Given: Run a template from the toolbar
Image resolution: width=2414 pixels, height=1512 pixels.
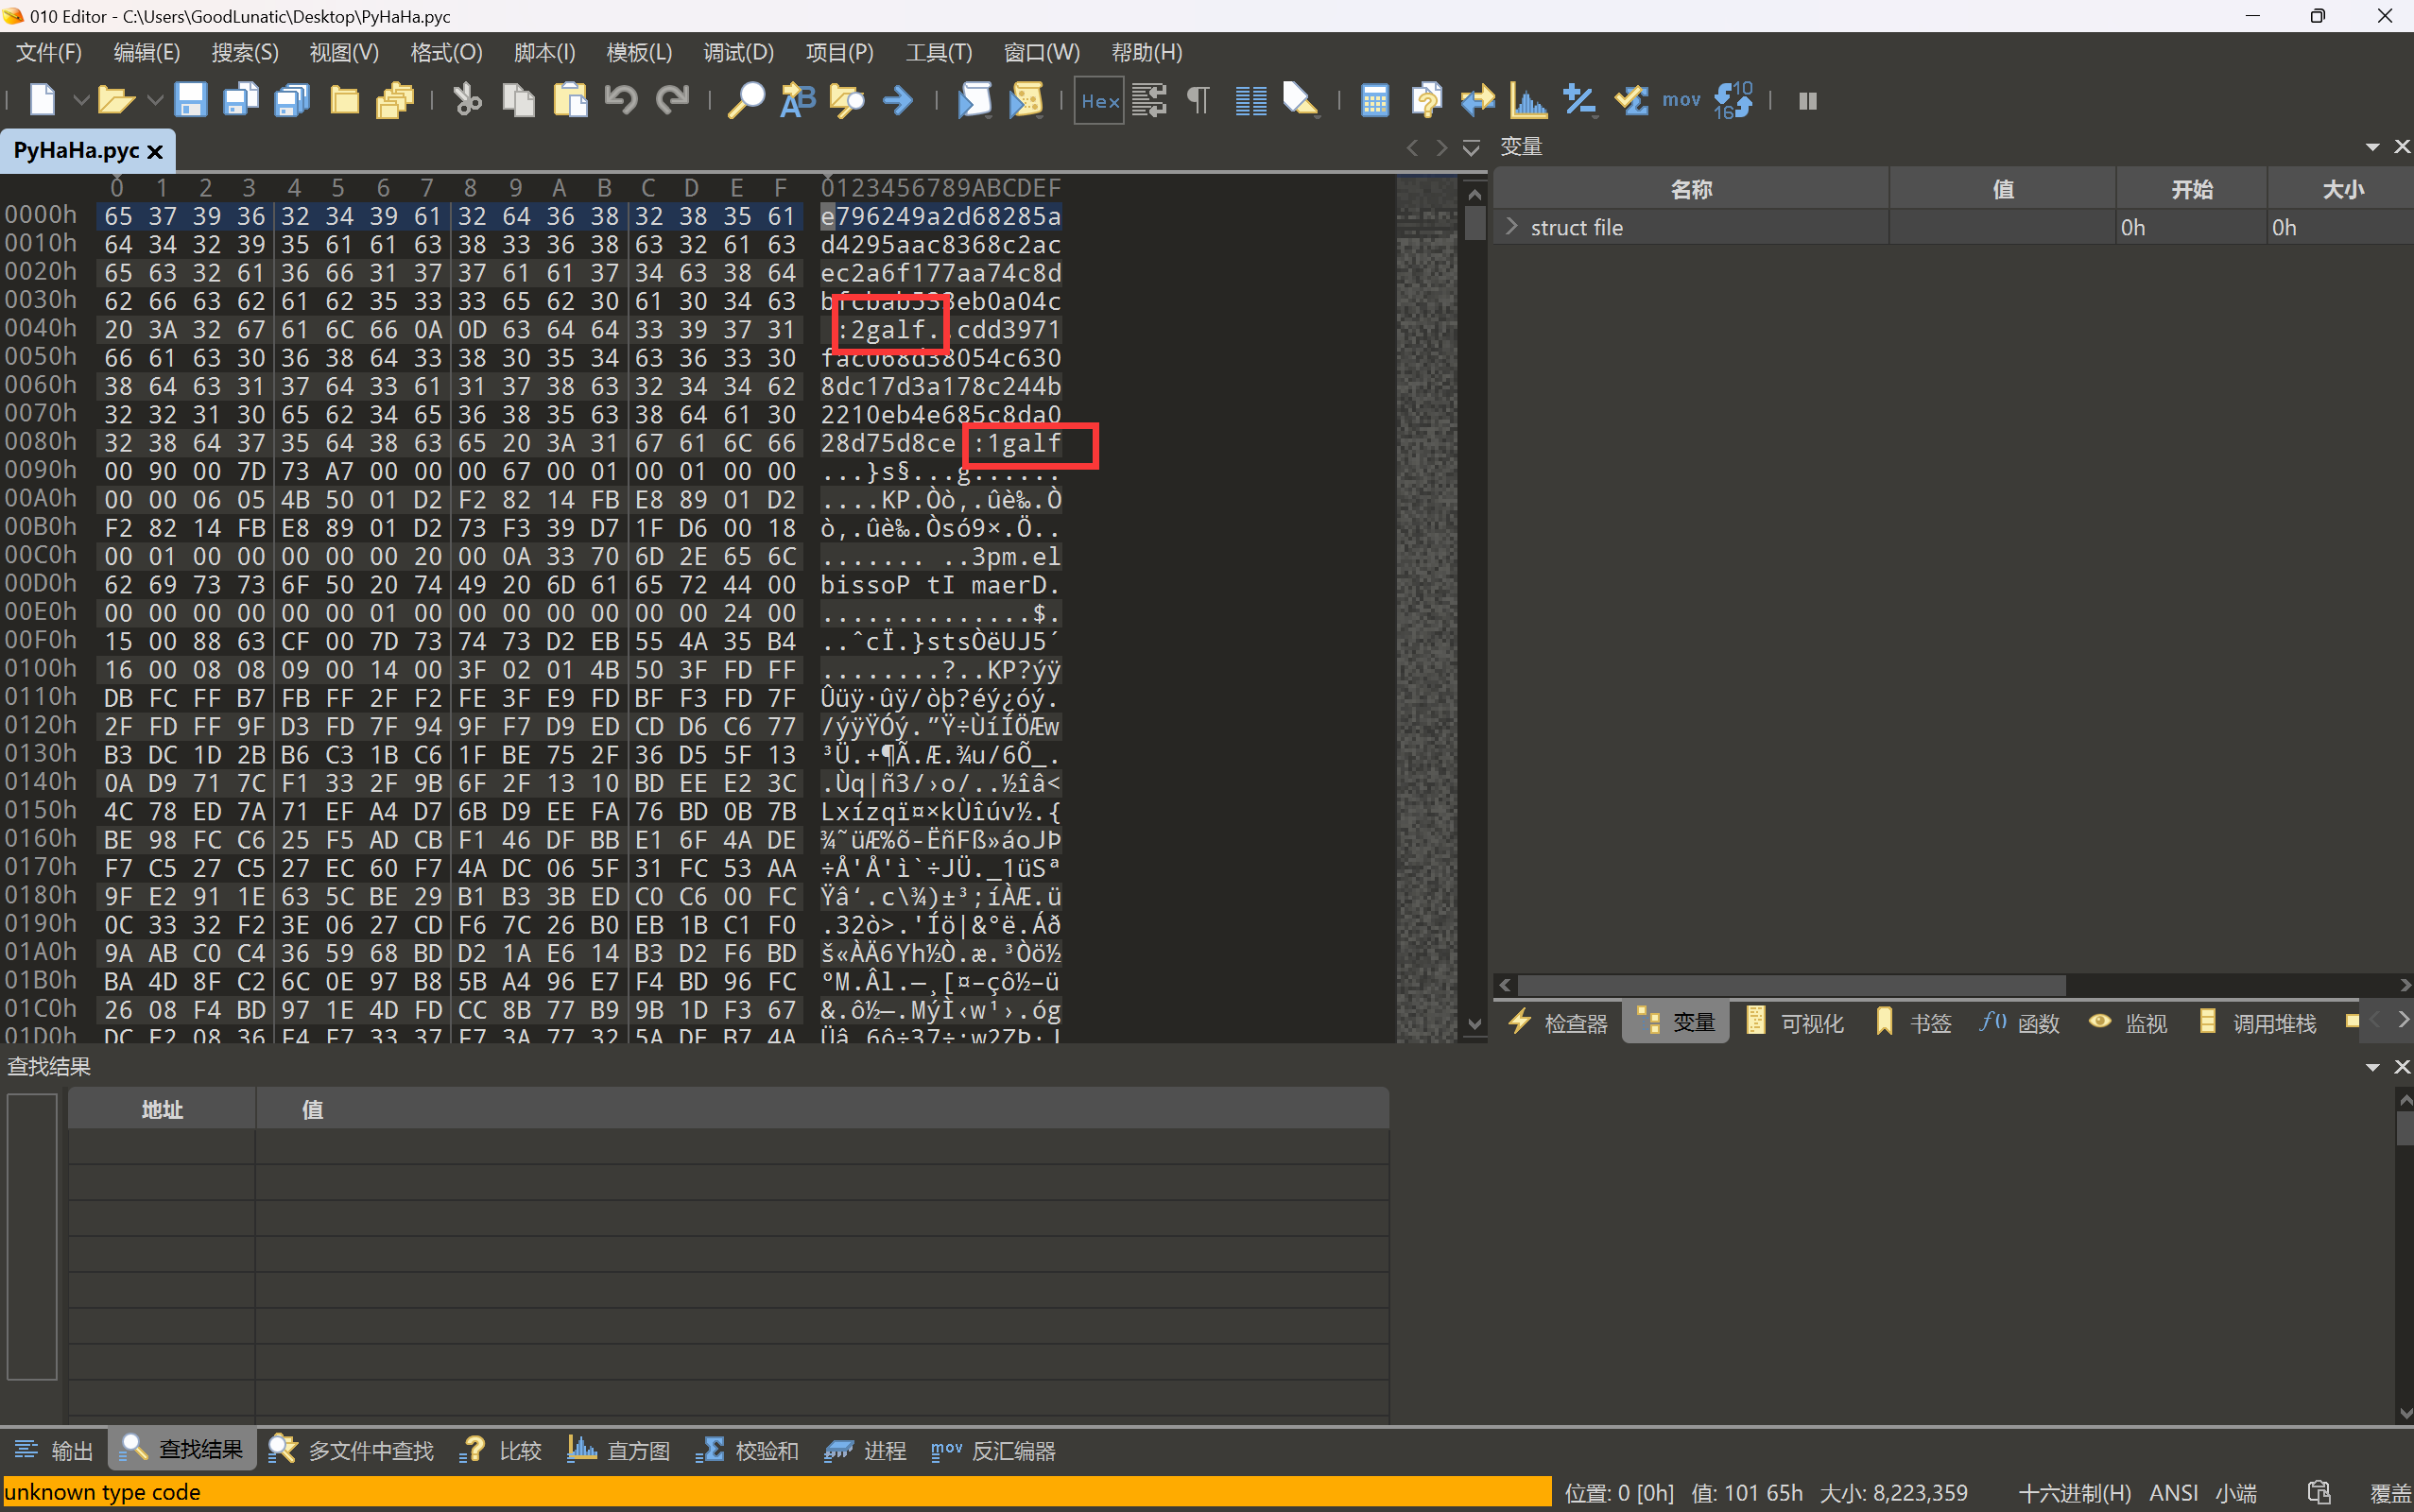Looking at the screenshot, I should click(1026, 100).
